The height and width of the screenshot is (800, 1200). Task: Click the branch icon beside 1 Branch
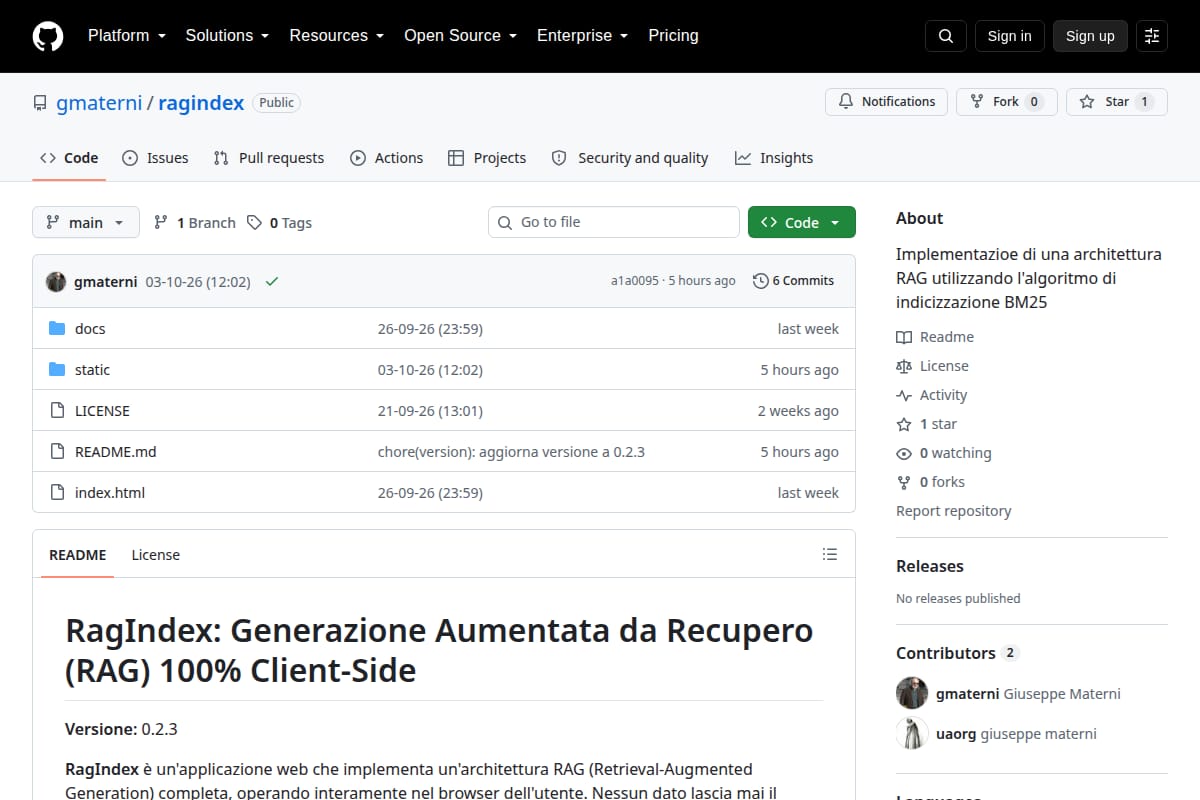(160, 223)
